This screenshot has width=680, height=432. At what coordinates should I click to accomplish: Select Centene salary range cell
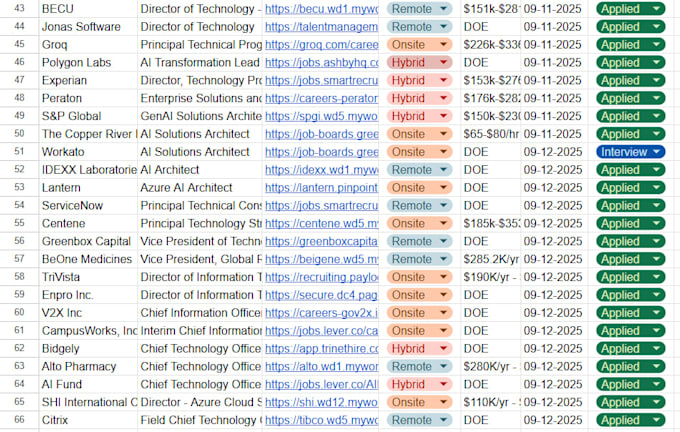tap(490, 223)
